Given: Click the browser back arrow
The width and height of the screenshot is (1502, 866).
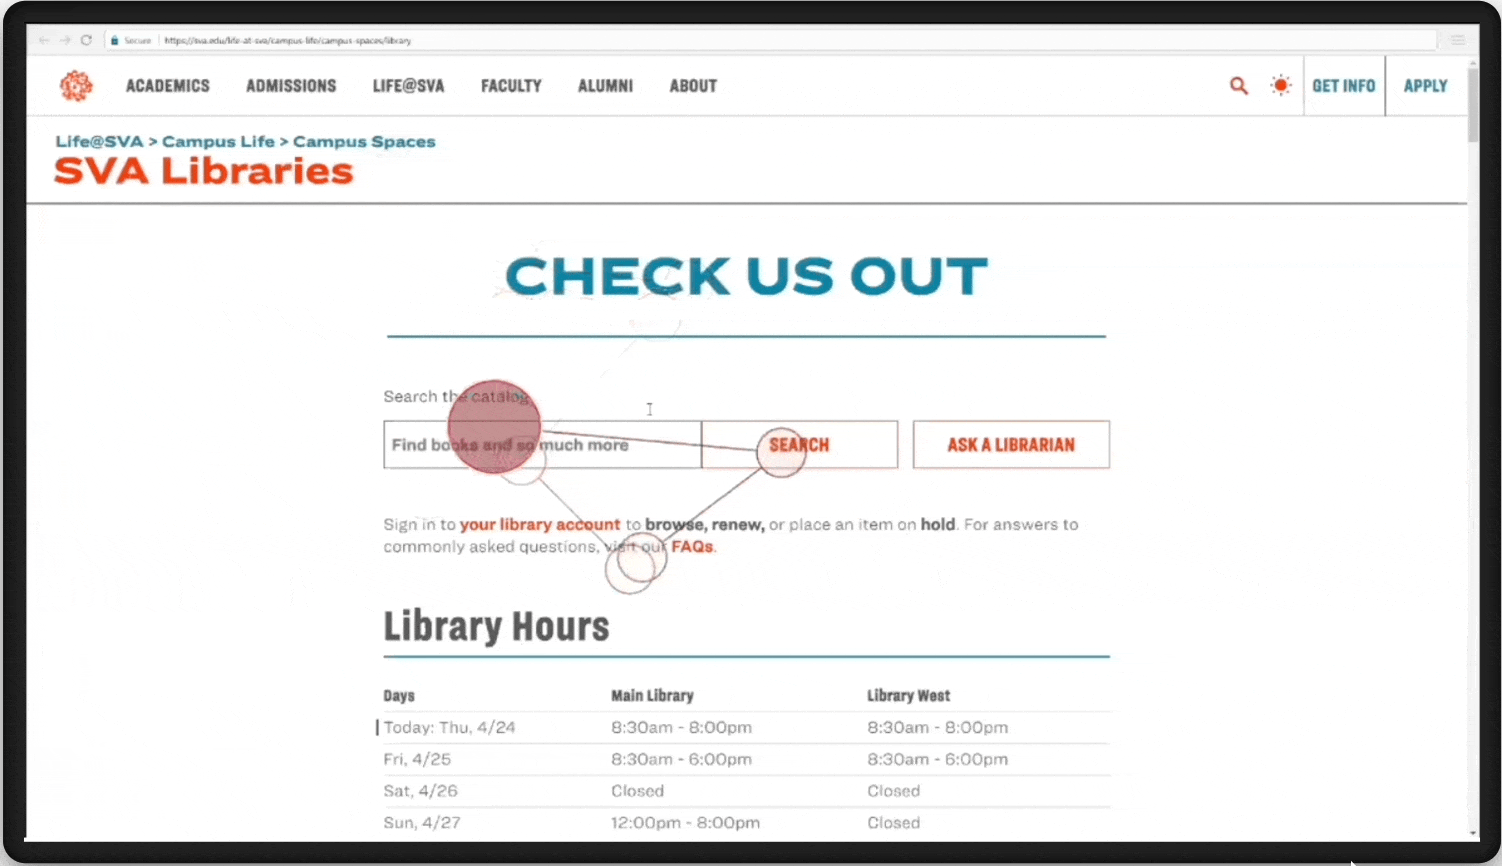Looking at the screenshot, I should tap(44, 40).
